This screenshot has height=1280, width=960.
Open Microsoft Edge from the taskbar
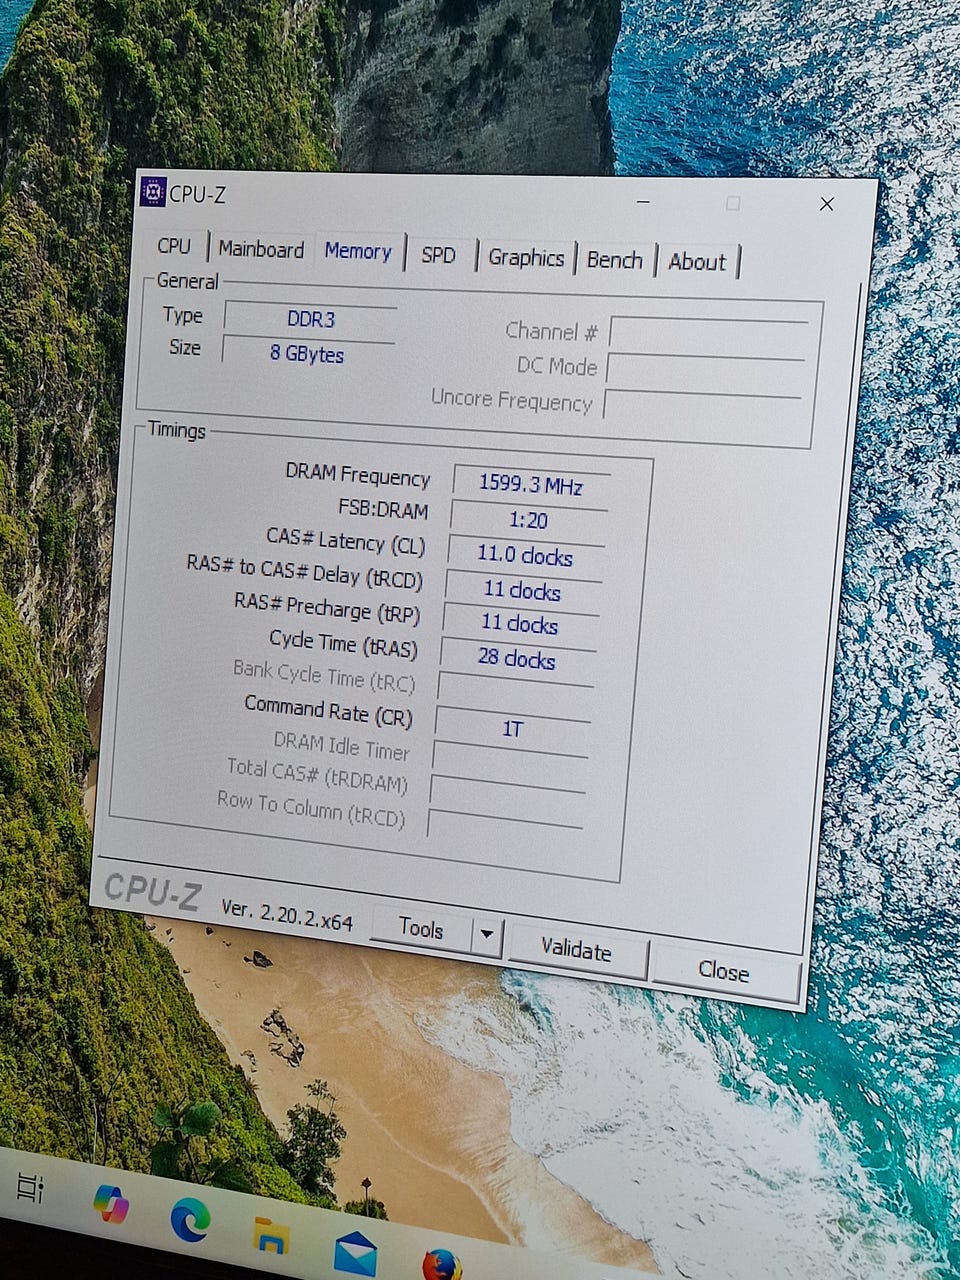pyautogui.click(x=190, y=1219)
